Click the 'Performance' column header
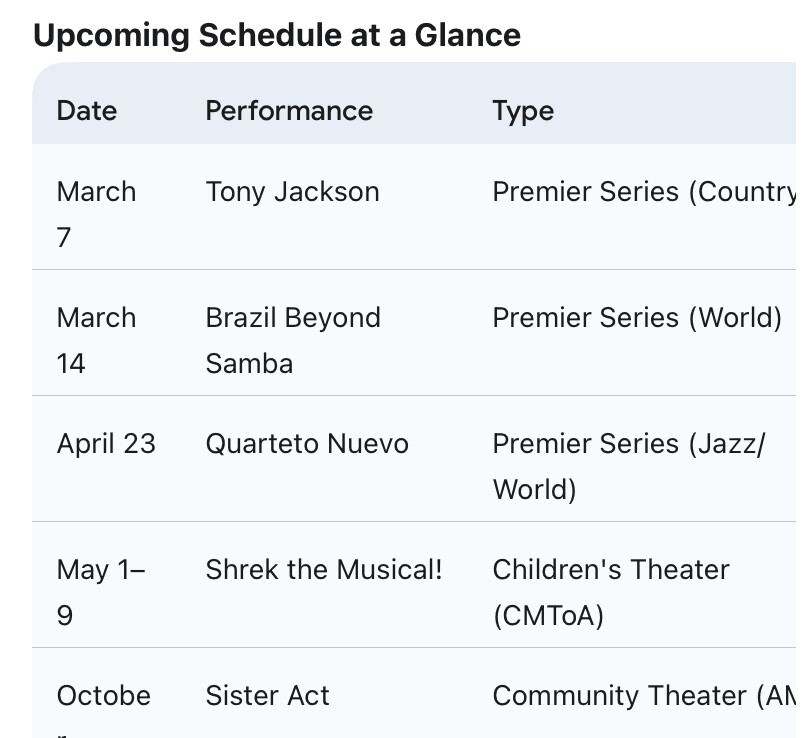Viewport: 805px width, 738px height. [x=289, y=110]
